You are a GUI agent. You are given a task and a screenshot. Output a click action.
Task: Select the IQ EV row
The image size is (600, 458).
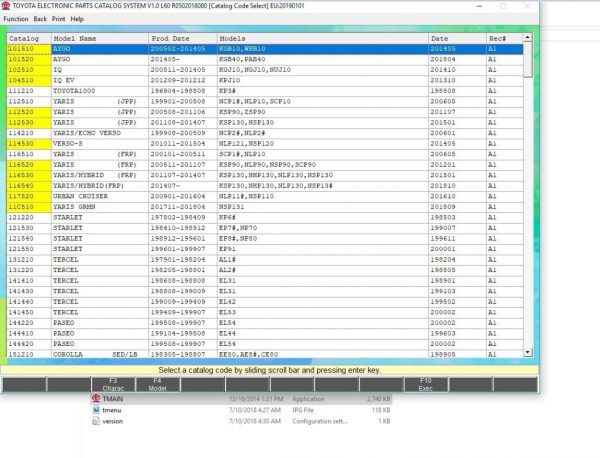point(265,80)
